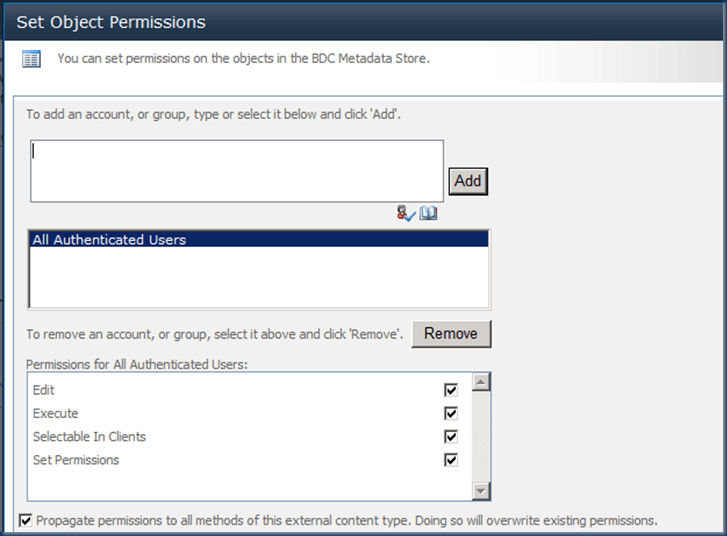Toggle the Edit permission checkbox
The height and width of the screenshot is (536, 727).
pyautogui.click(x=451, y=390)
